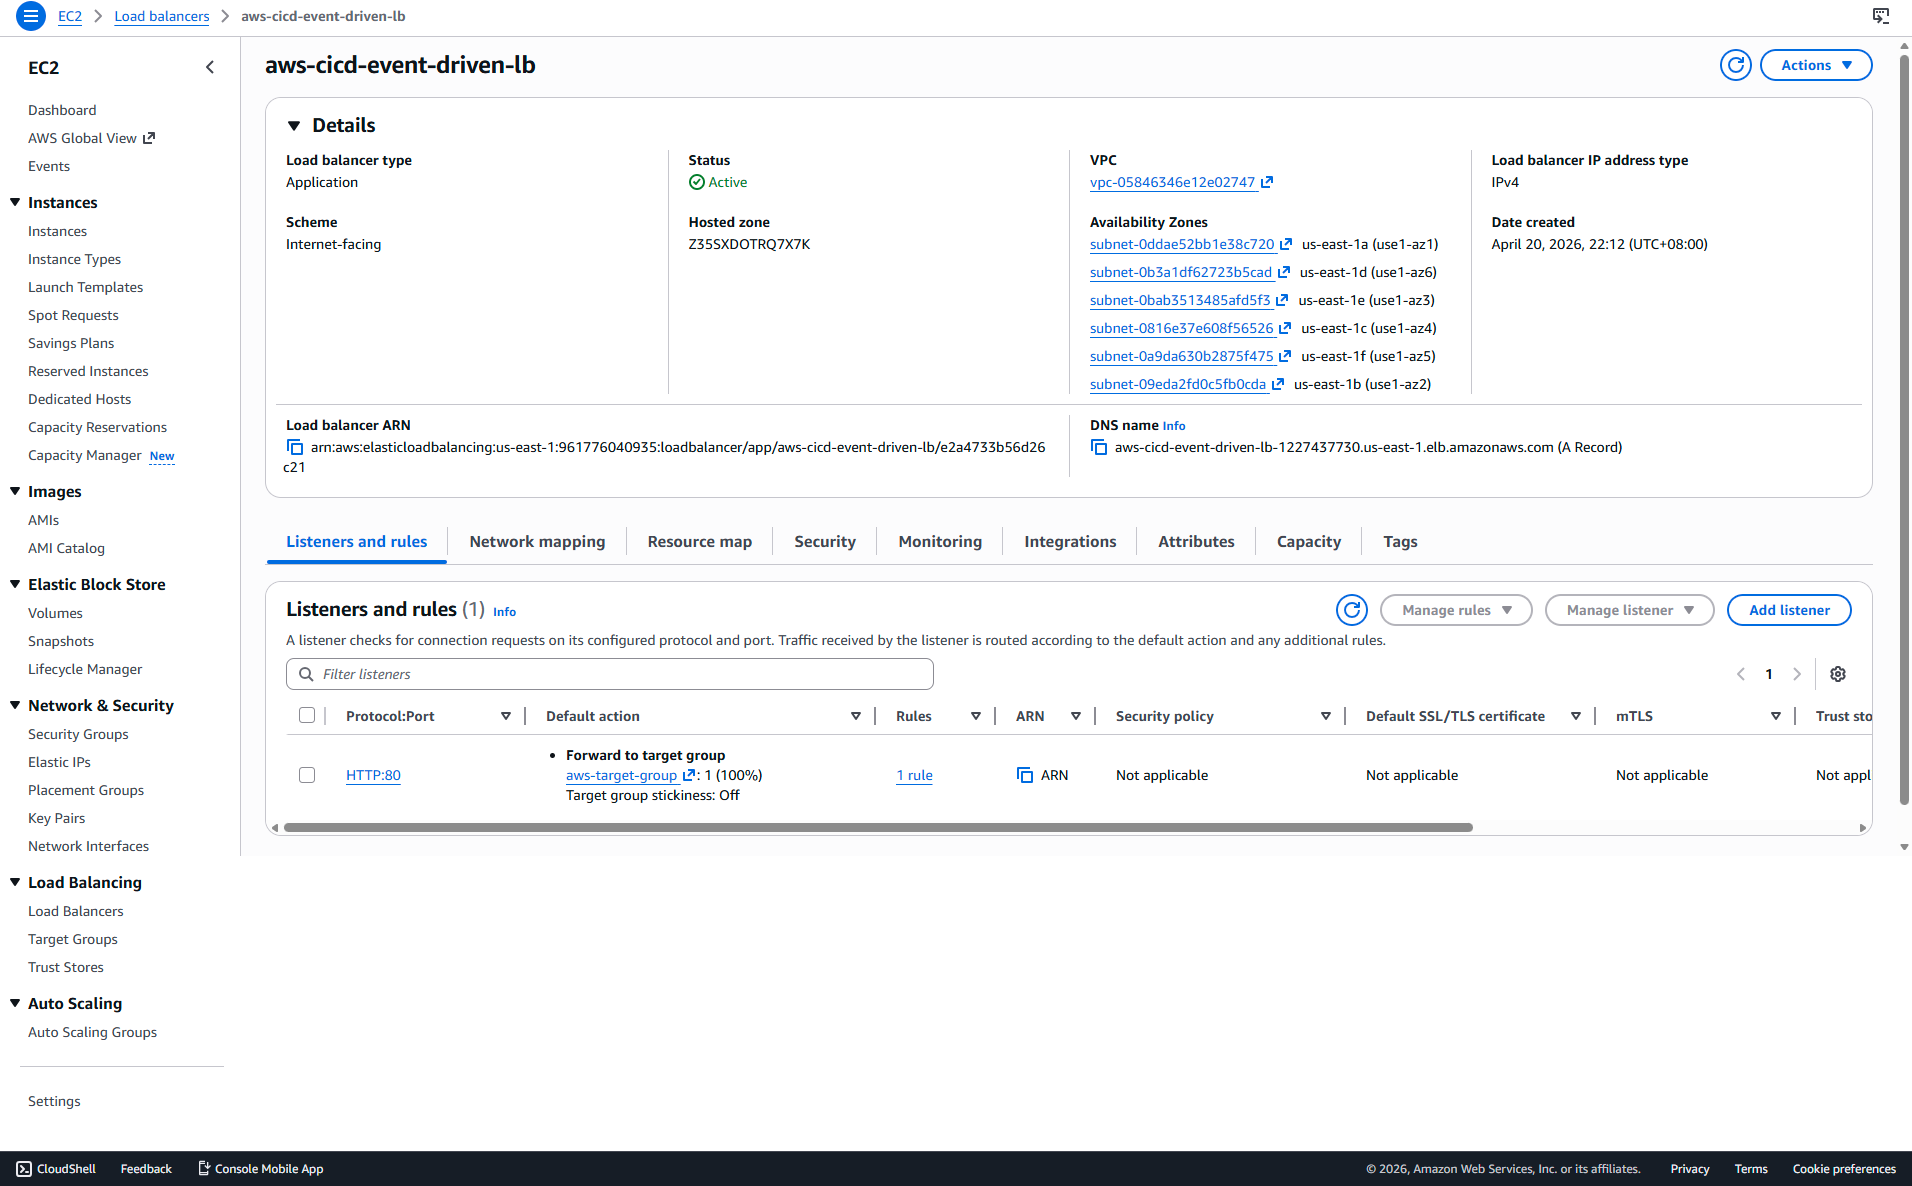Sort by Protocol:Port column
The image size is (1912, 1186).
(506, 716)
